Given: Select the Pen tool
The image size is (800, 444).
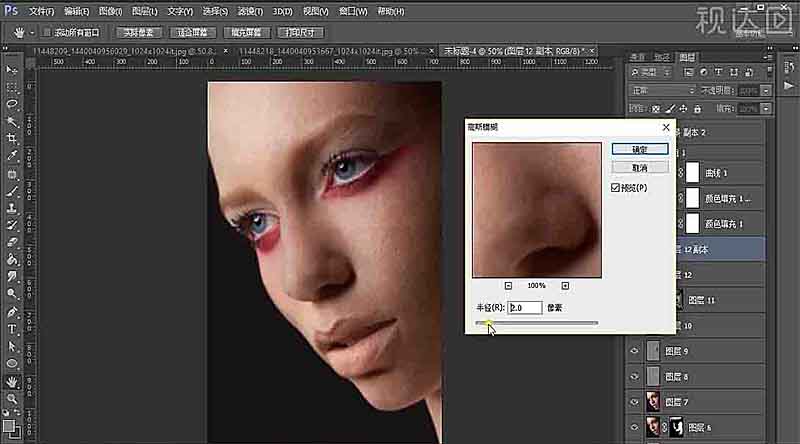Looking at the screenshot, I should pyautogui.click(x=12, y=312).
